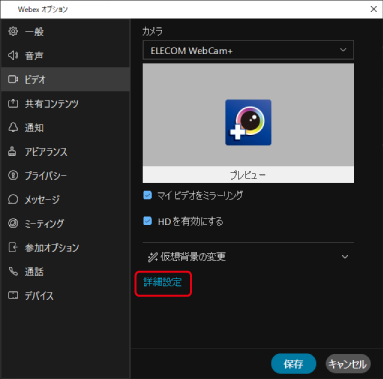The image size is (383, 379).
Task: Click the phone icon for 通話
Action: click(x=13, y=272)
